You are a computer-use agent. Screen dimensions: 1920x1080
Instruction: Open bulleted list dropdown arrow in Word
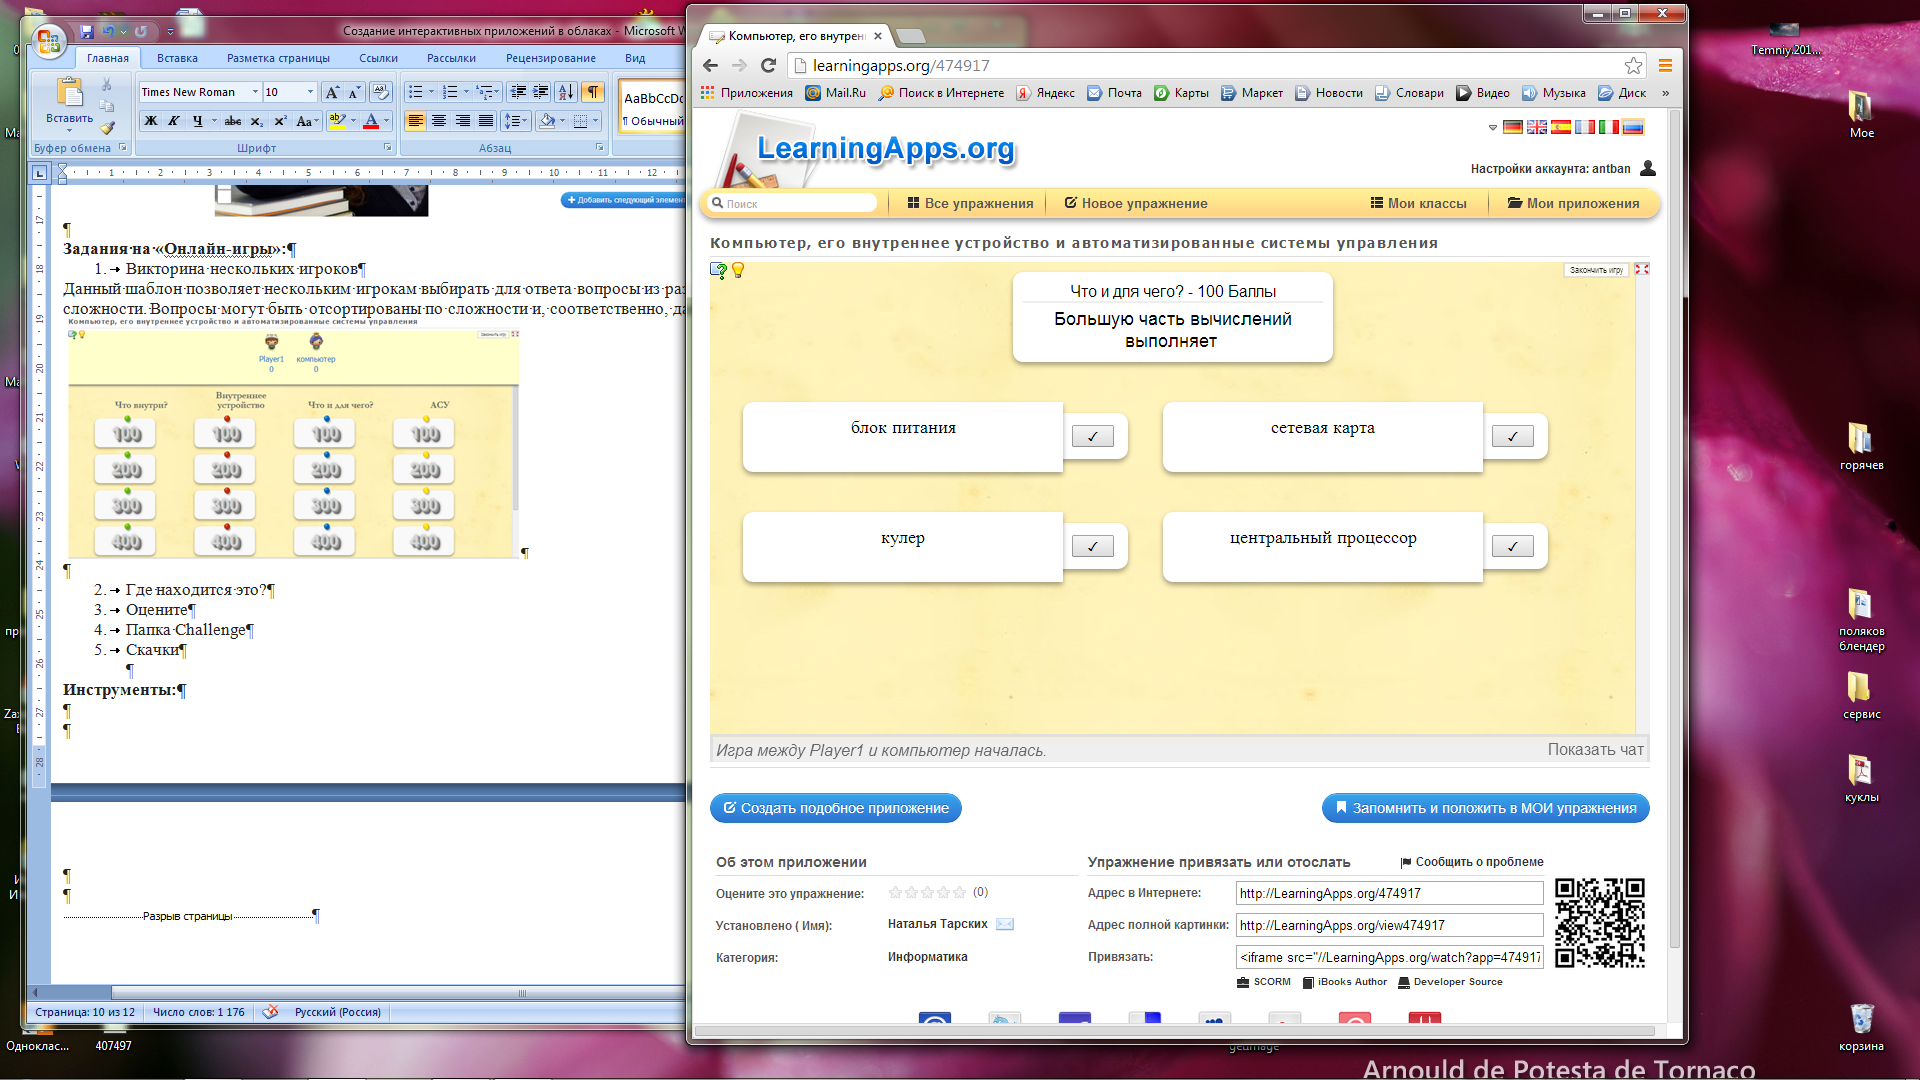[432, 92]
